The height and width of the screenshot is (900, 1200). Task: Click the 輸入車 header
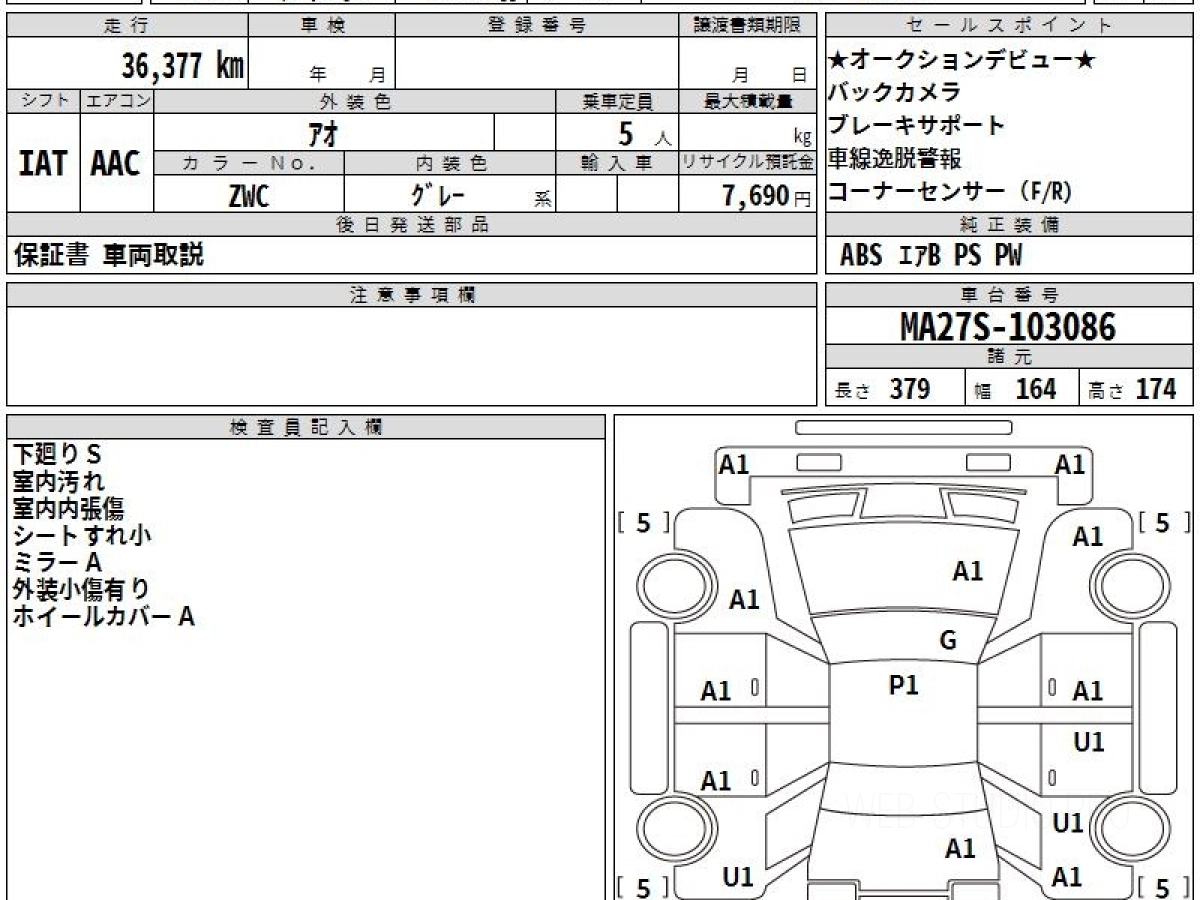tap(617, 163)
